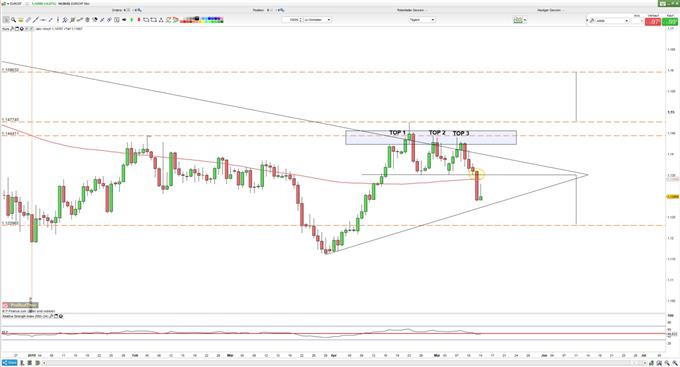Image resolution: width=680 pixels, height=367 pixels.
Task: Open the zoom units dropdown next to 100%
Action: click(x=317, y=20)
